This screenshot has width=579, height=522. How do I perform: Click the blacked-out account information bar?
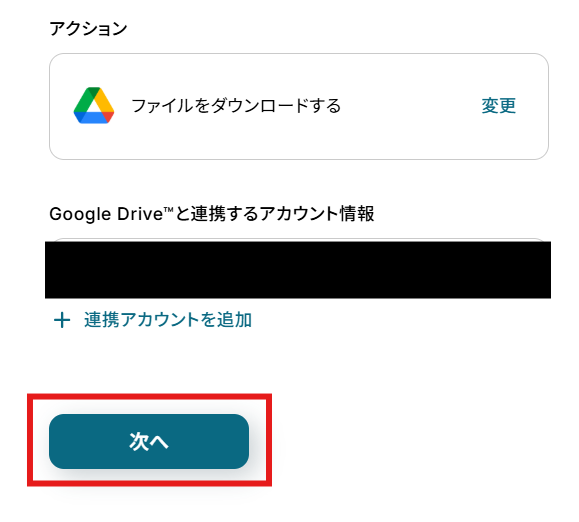coord(298,269)
